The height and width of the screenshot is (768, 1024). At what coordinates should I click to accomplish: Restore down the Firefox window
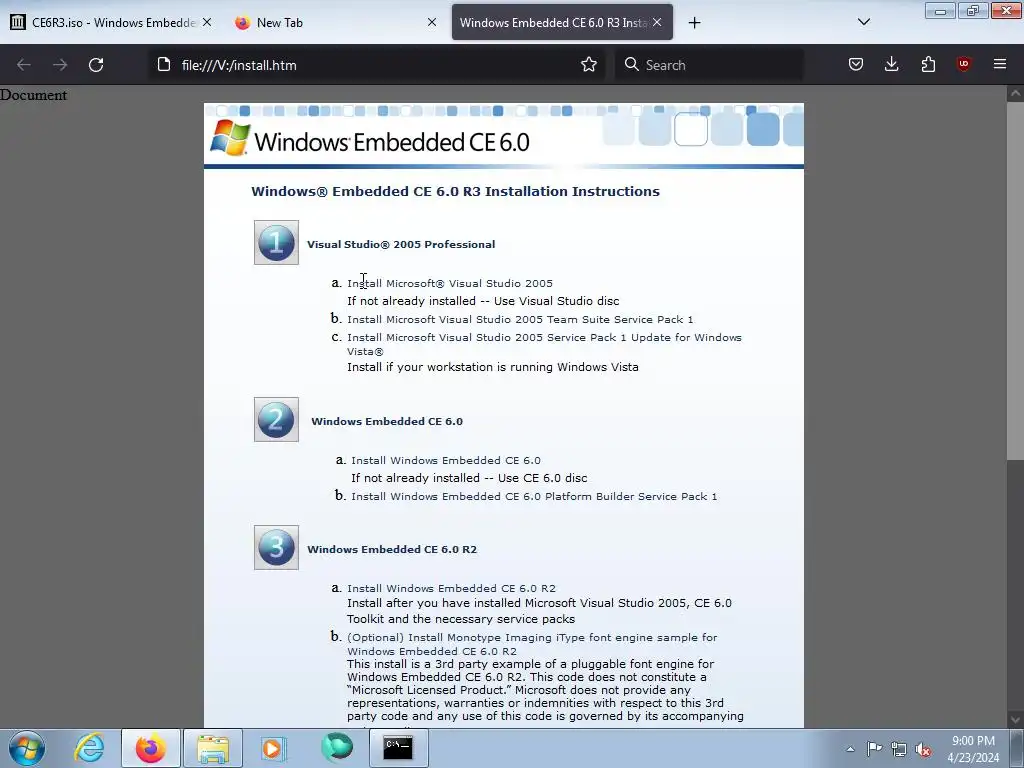coord(973,10)
